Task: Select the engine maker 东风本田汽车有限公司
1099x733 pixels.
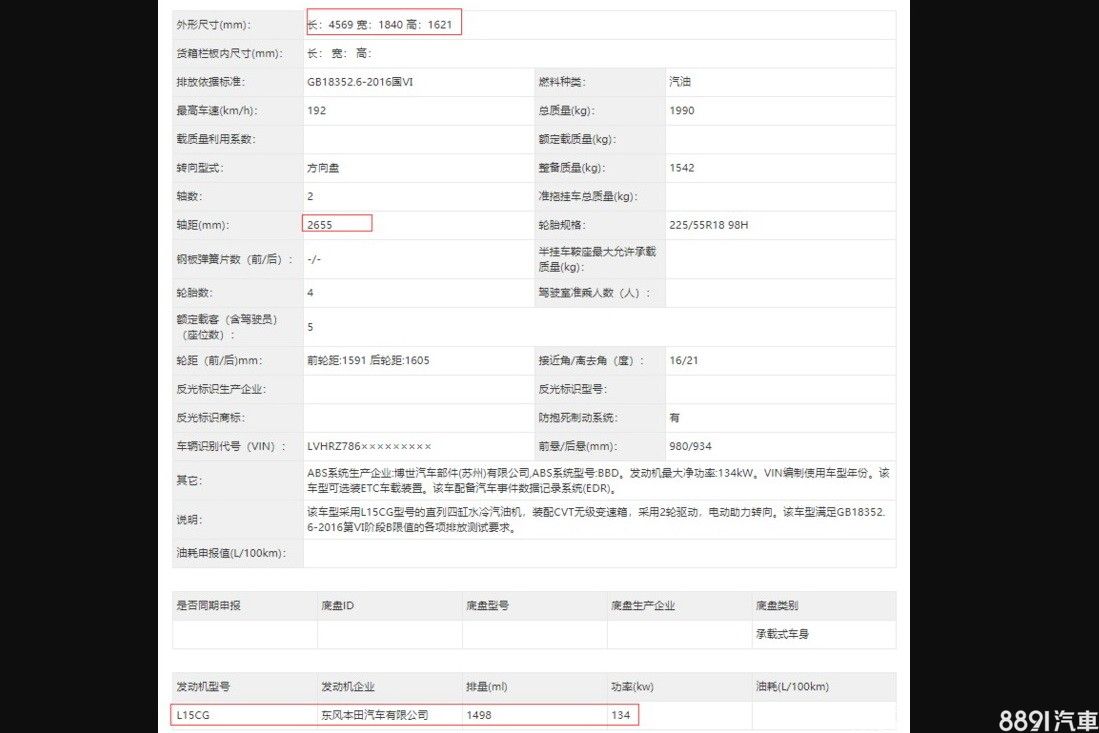Action: point(374,715)
